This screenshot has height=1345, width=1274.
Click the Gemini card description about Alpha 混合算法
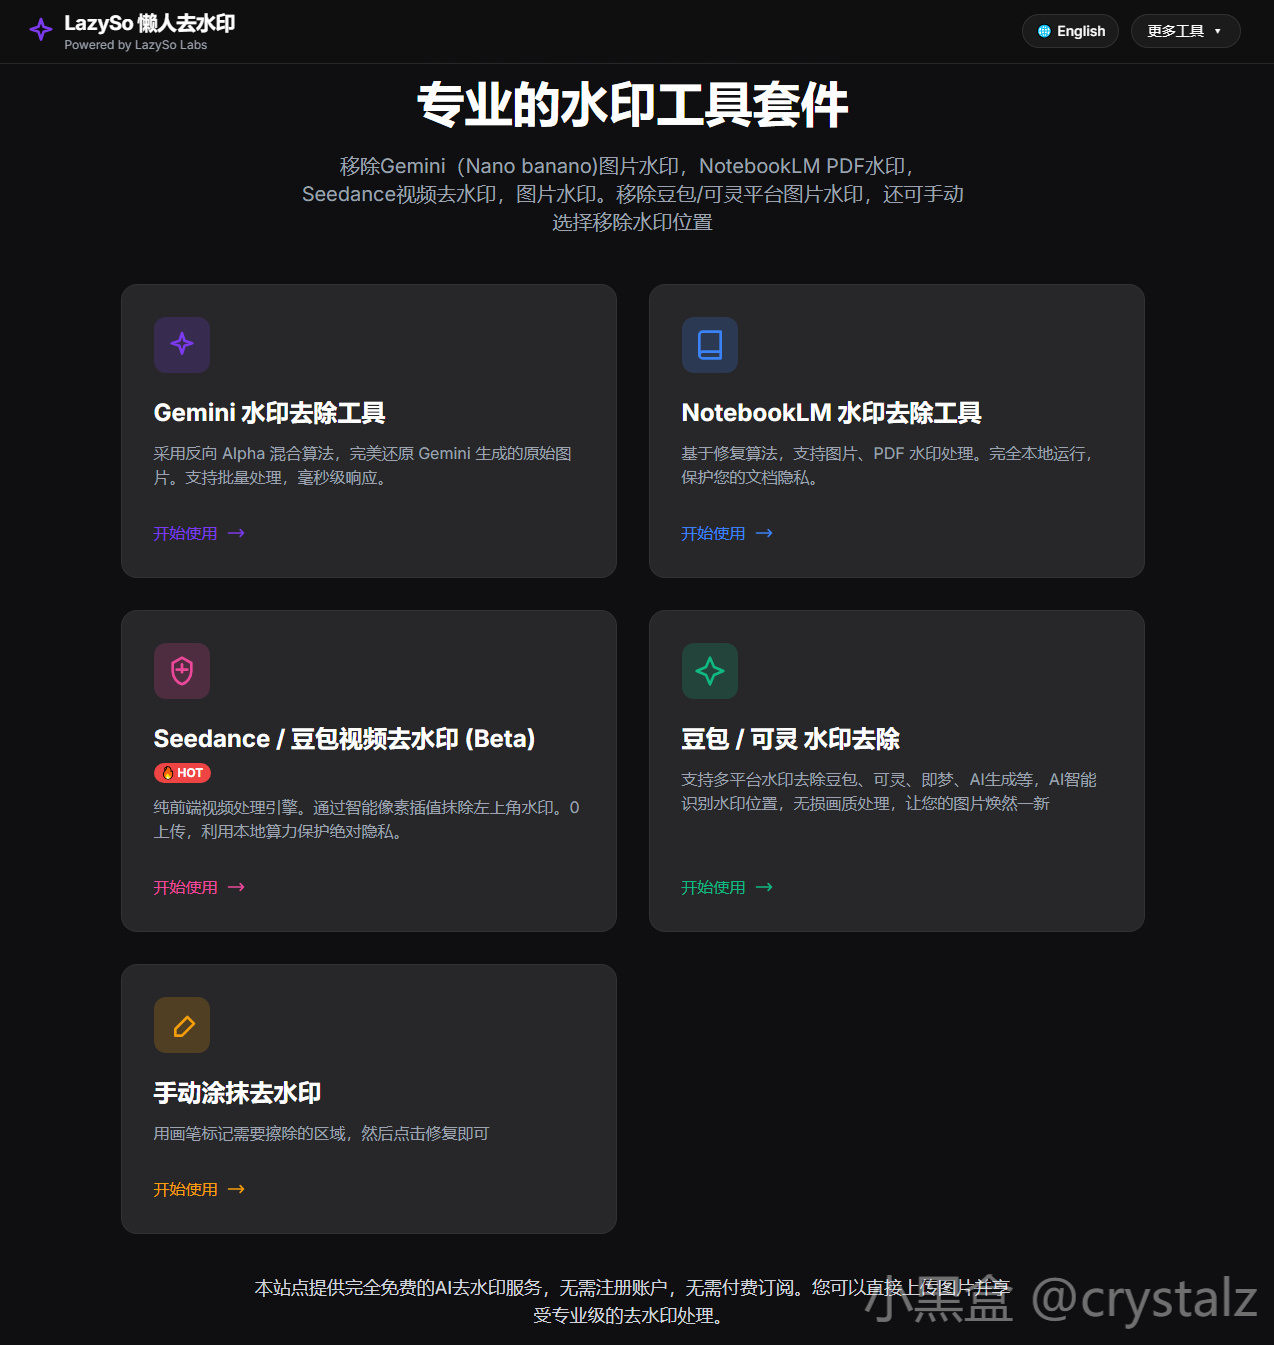pos(363,466)
